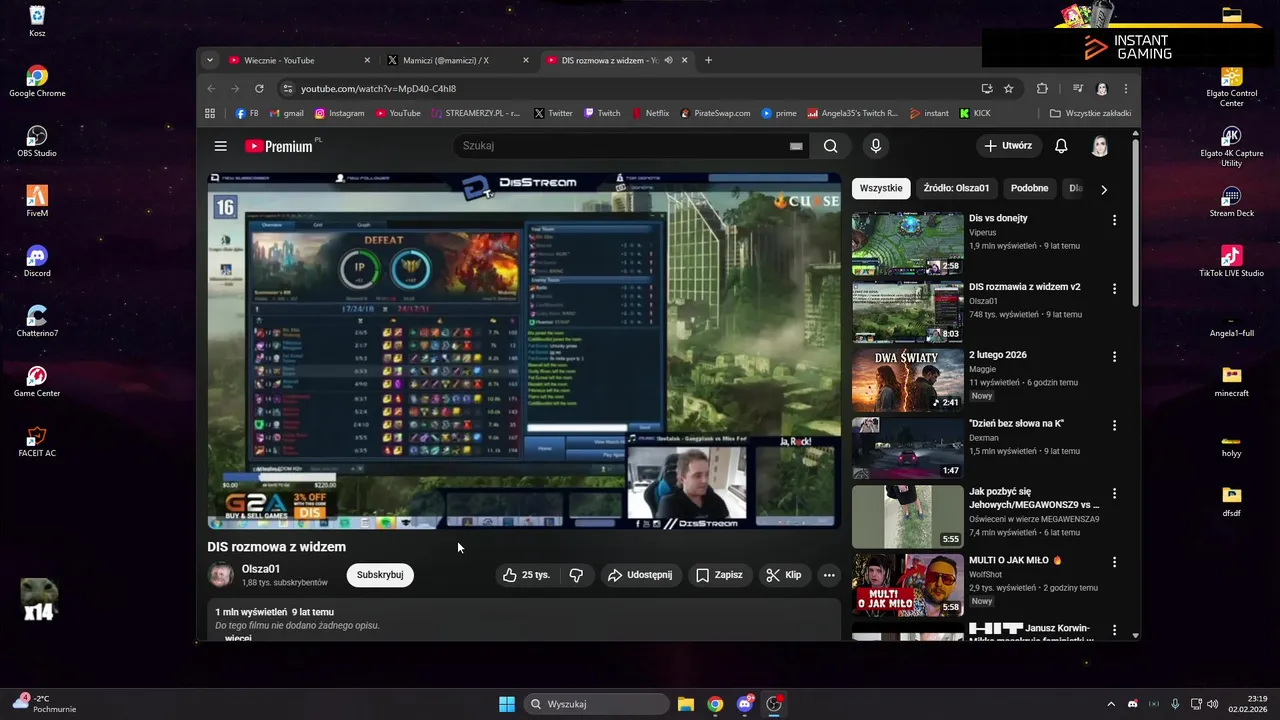Open the on-screen keyboard in the search box
Screen dimensions: 1280x720
click(x=796, y=146)
